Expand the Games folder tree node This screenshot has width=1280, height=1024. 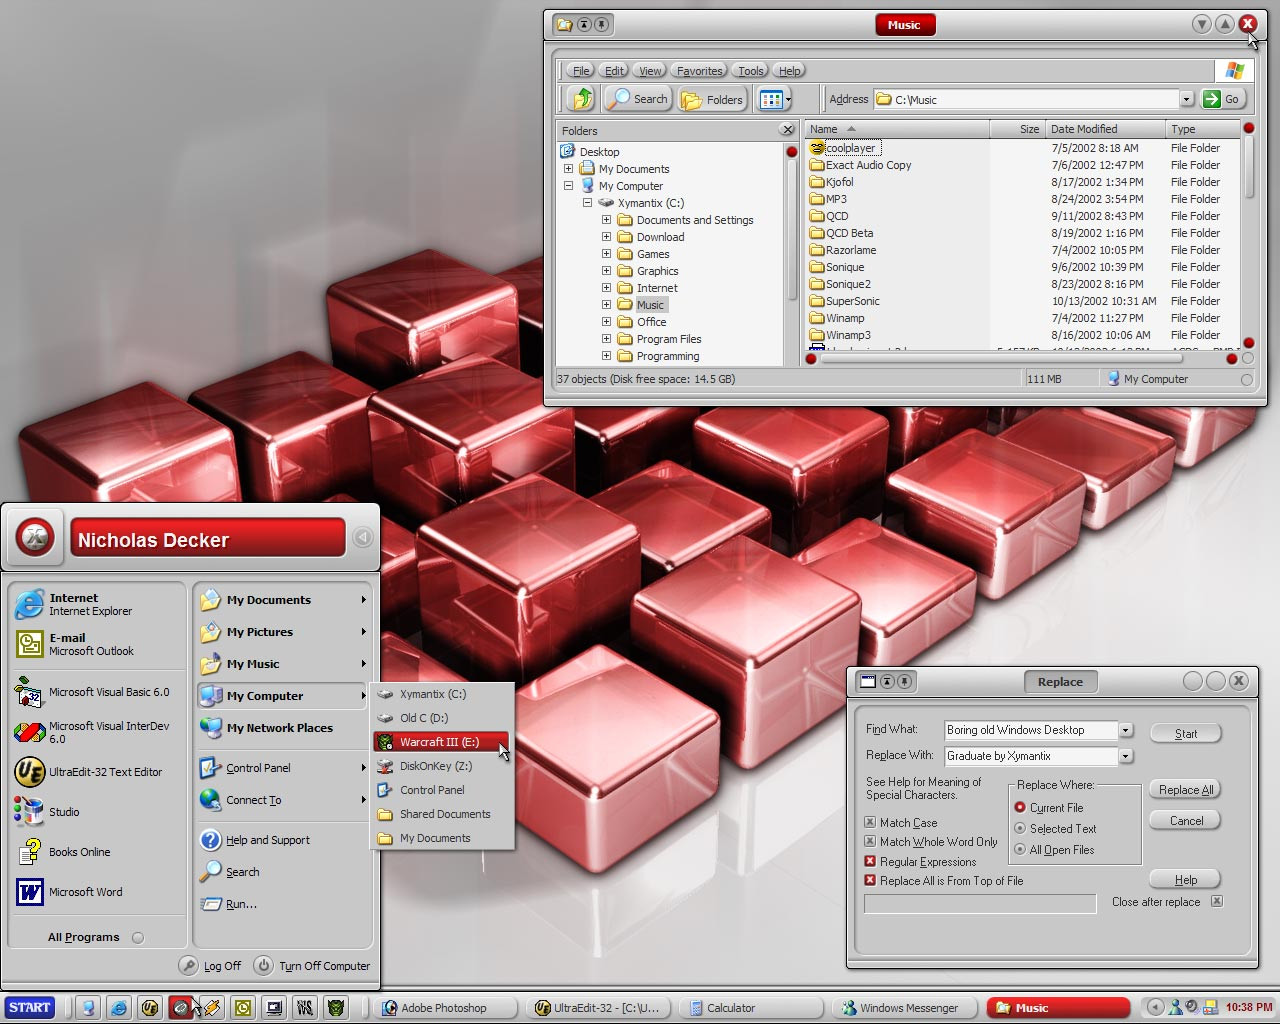click(x=606, y=254)
